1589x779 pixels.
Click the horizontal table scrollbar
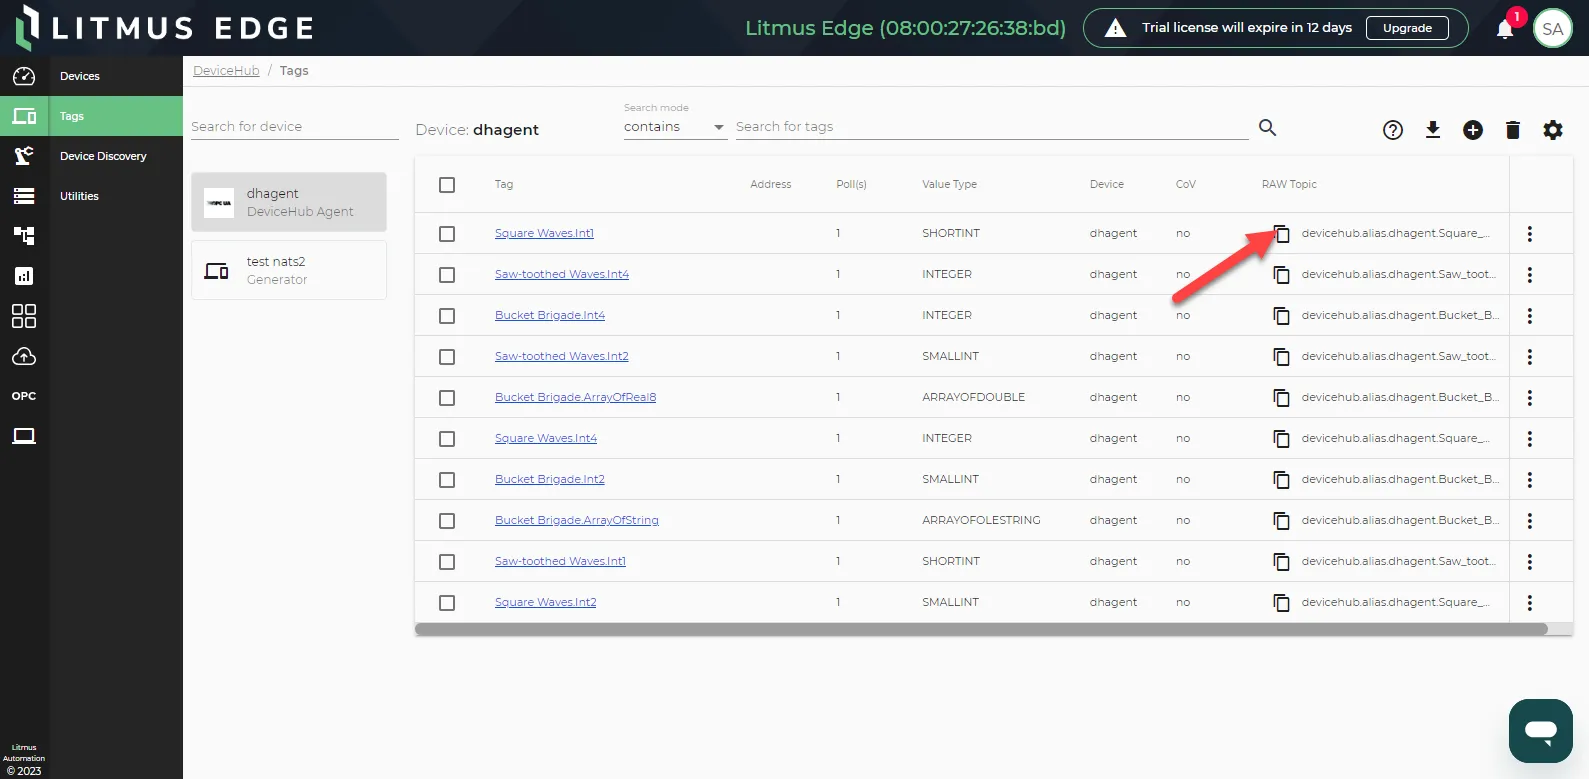[981, 629]
